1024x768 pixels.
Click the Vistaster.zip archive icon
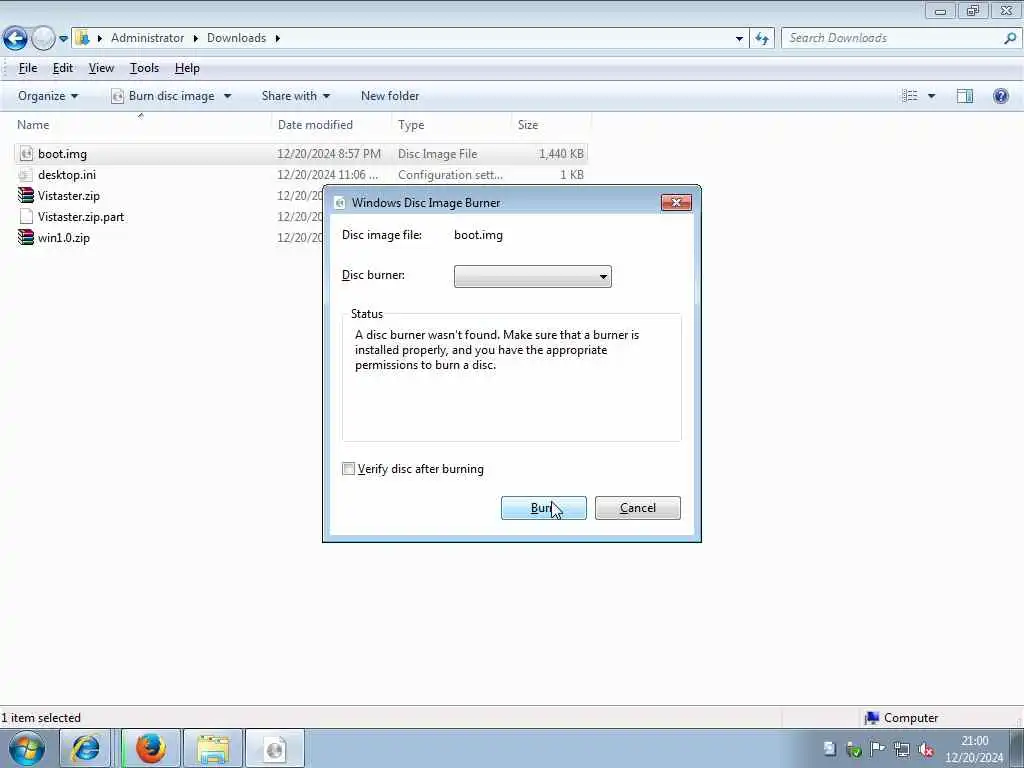pos(25,196)
